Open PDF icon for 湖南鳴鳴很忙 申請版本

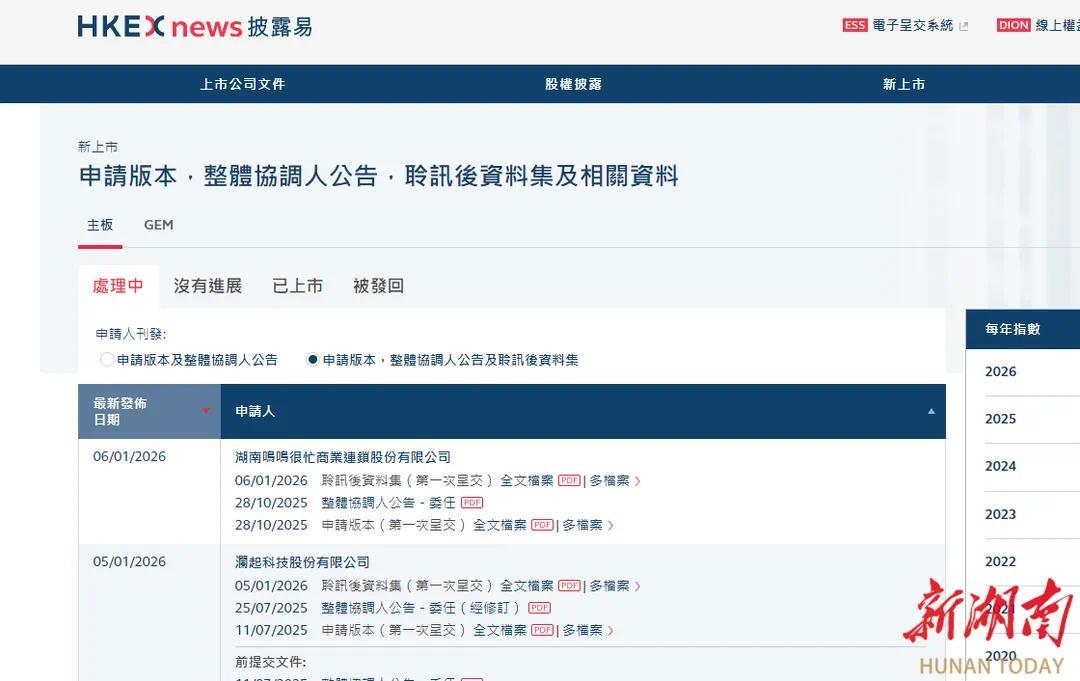coord(543,525)
